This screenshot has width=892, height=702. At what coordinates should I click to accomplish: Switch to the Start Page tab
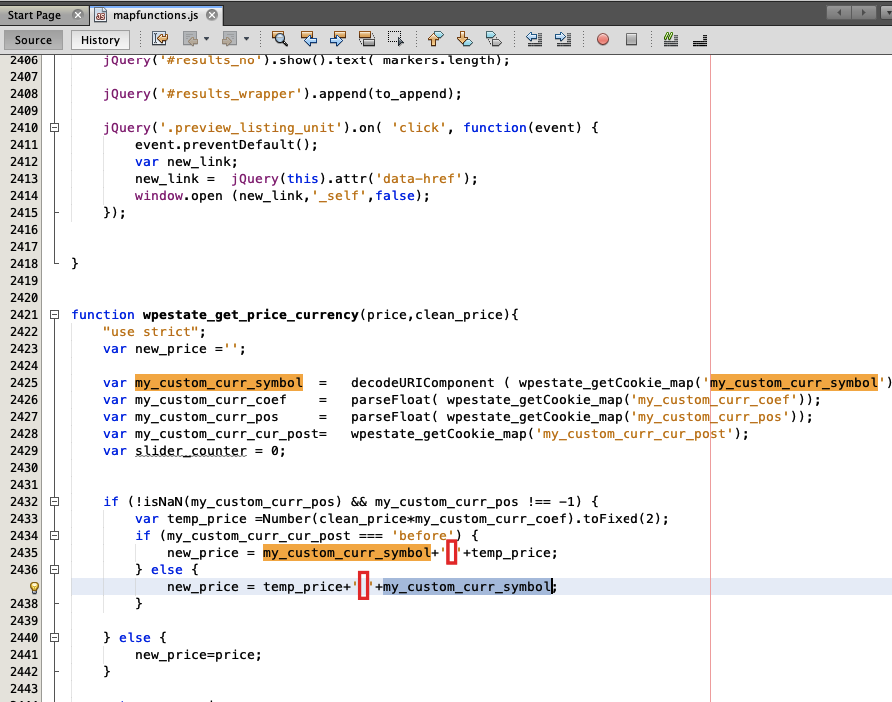tap(35, 15)
